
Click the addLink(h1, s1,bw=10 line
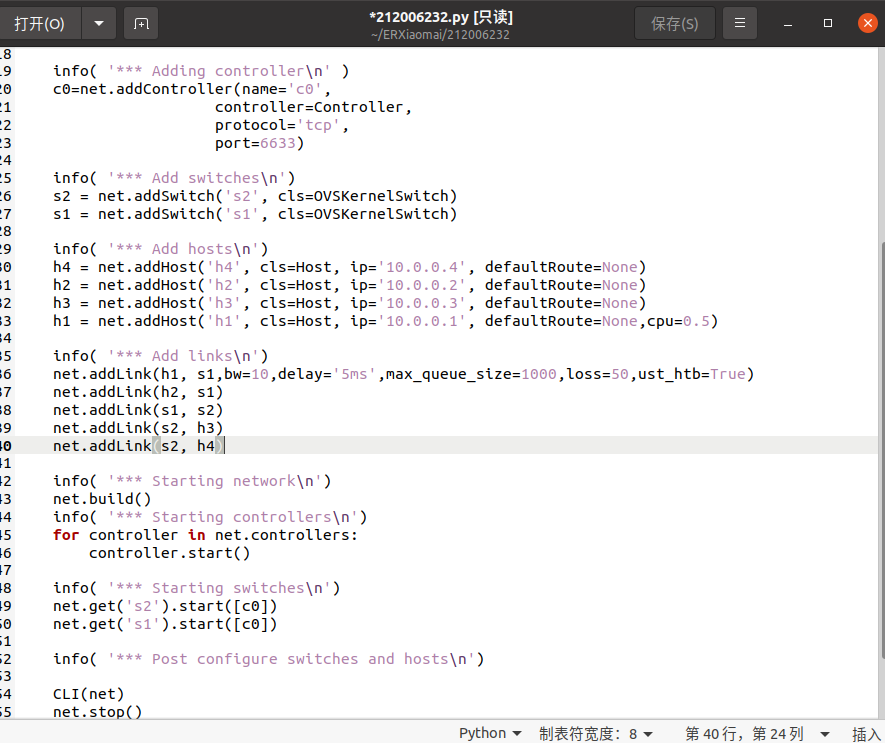[404, 374]
